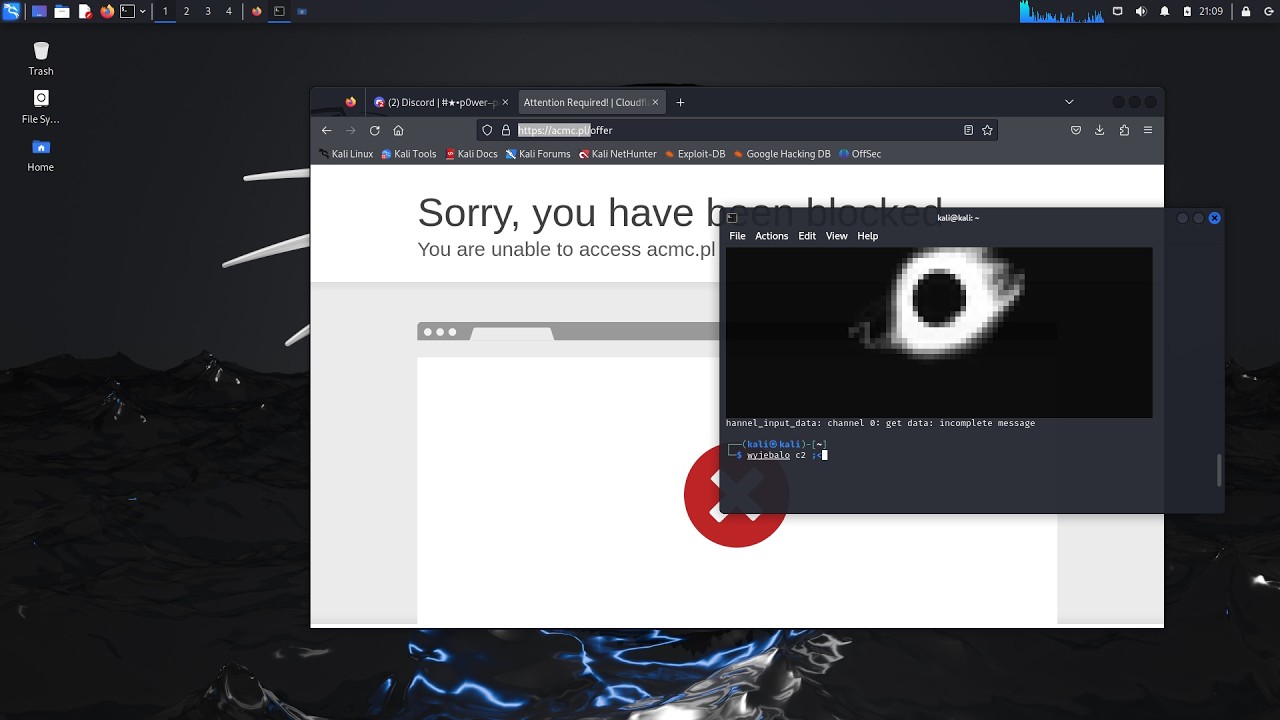Viewport: 1280px width, 720px height.
Task: Open the Firefox hamburger menu
Action: pos(1148,130)
